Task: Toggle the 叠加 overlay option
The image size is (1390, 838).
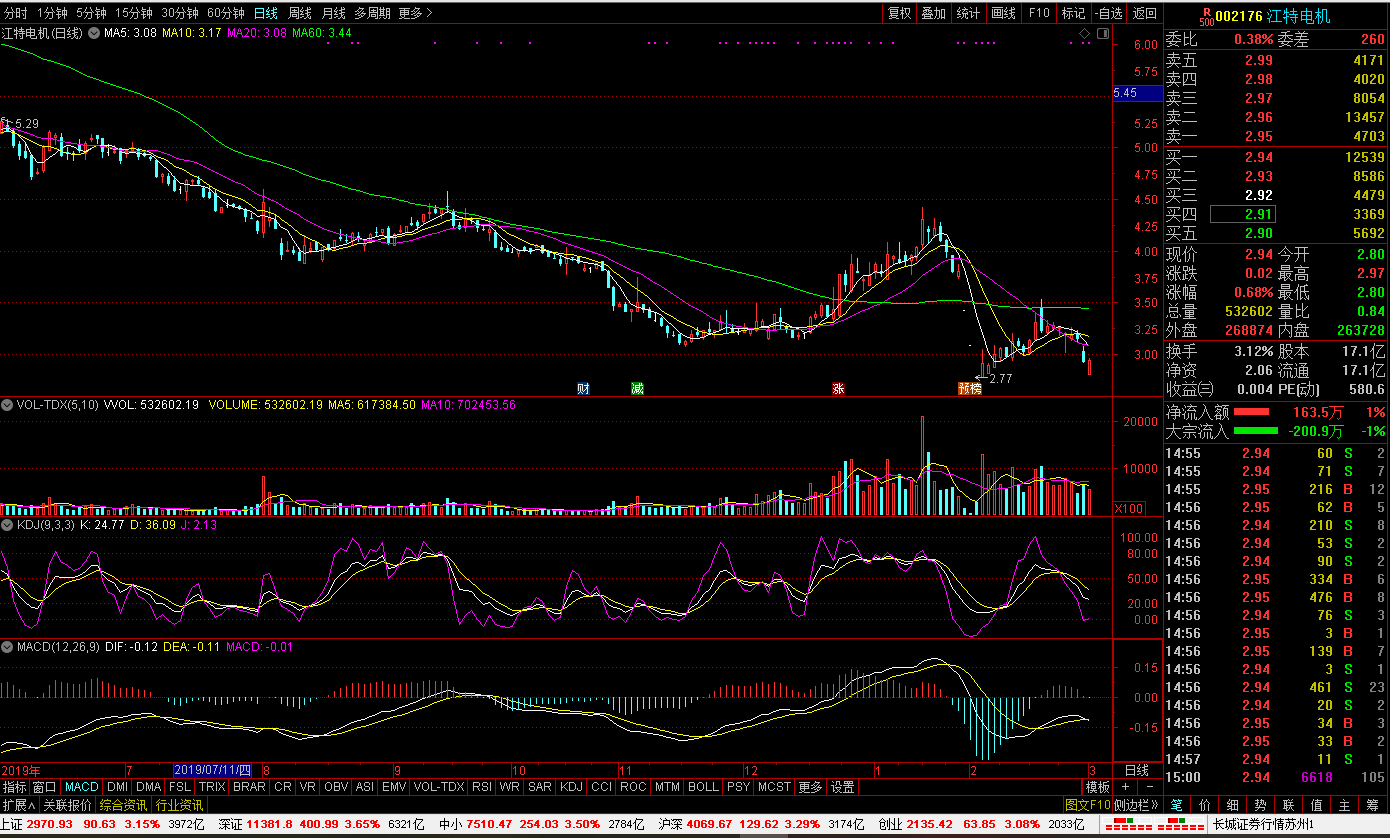Action: click(x=934, y=13)
